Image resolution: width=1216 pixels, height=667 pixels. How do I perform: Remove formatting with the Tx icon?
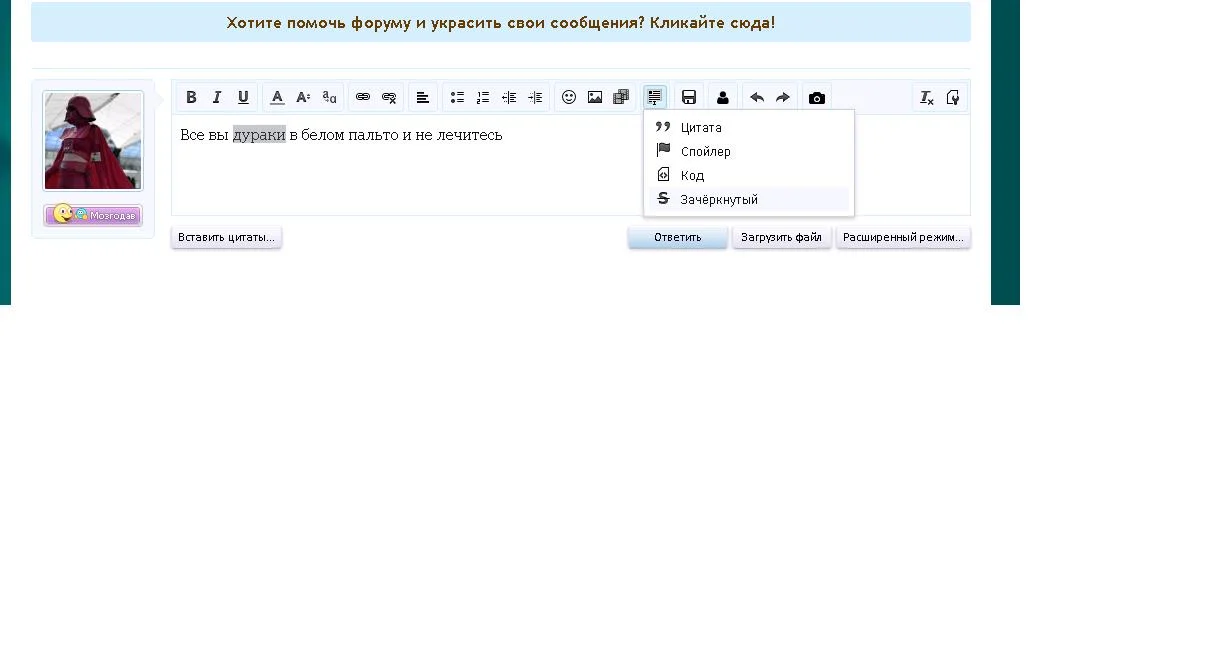point(925,97)
